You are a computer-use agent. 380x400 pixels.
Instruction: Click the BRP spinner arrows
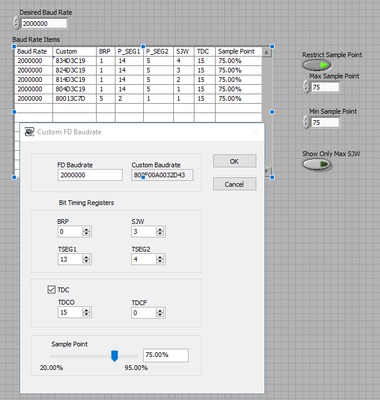tap(86, 231)
